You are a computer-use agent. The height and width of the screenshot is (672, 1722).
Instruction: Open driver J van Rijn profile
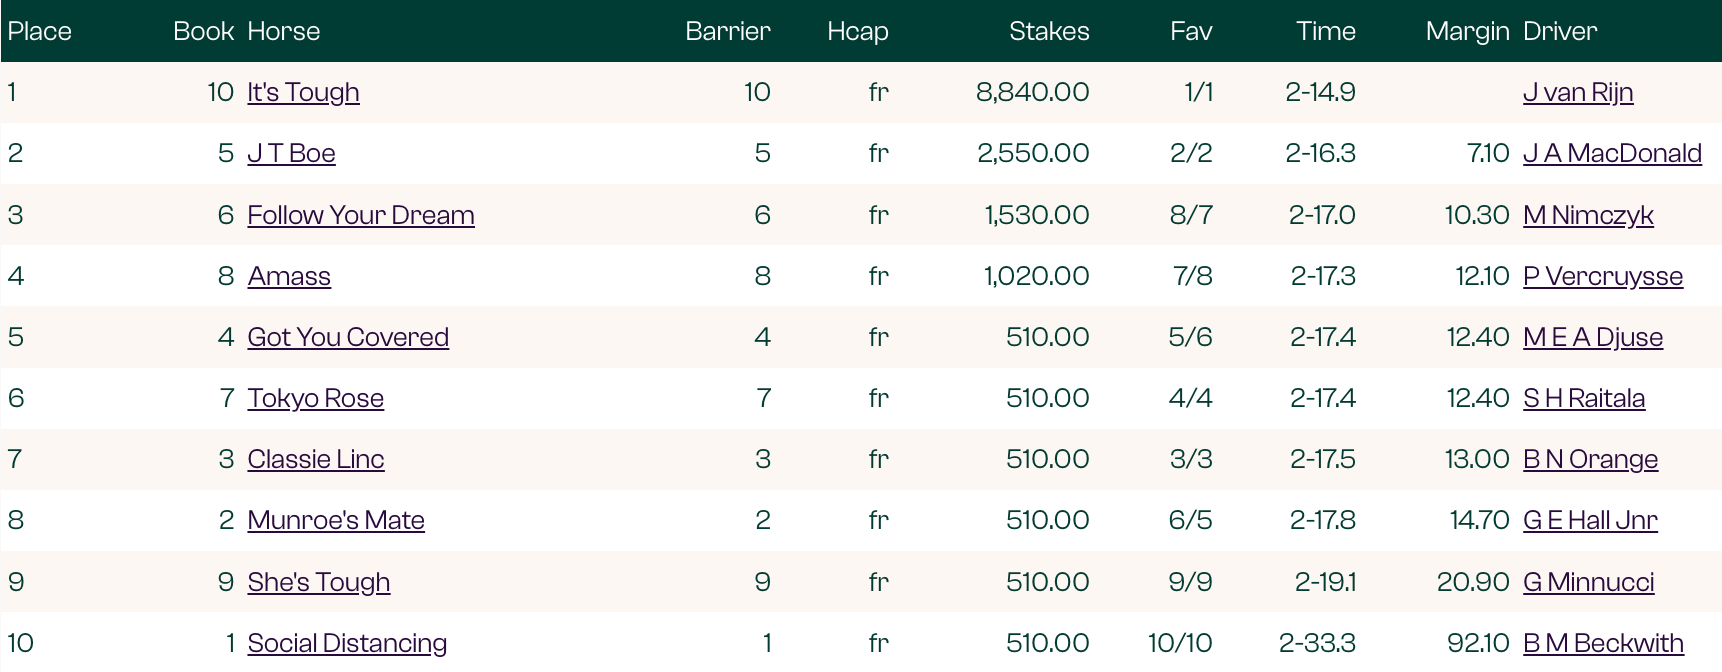pos(1577,92)
